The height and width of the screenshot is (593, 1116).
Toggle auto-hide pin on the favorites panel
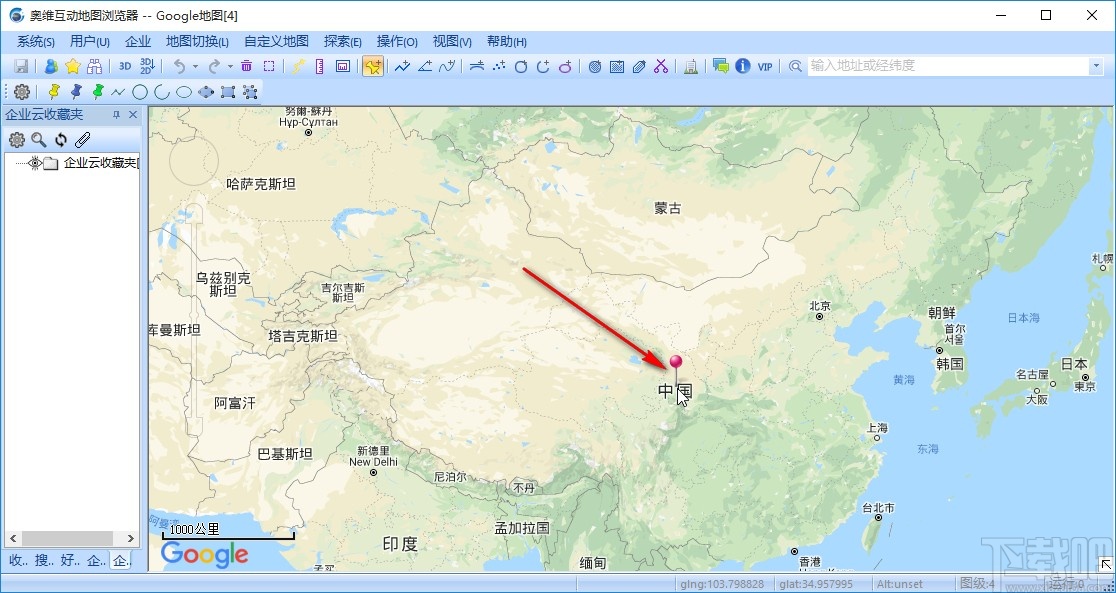[117, 114]
